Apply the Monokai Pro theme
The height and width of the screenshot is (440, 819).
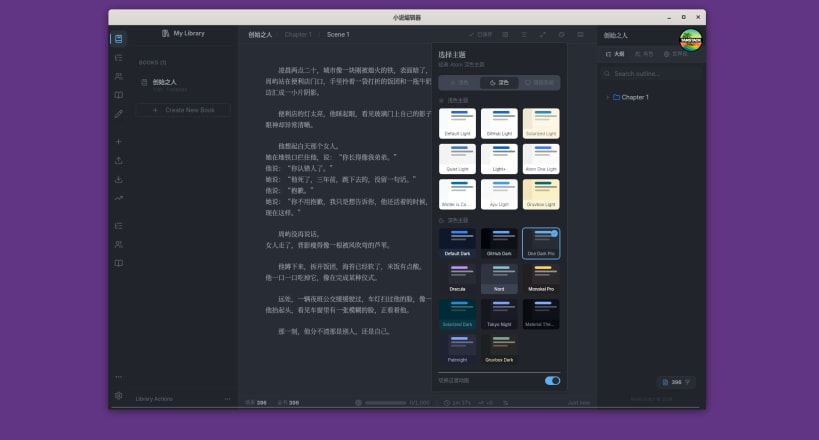(541, 279)
